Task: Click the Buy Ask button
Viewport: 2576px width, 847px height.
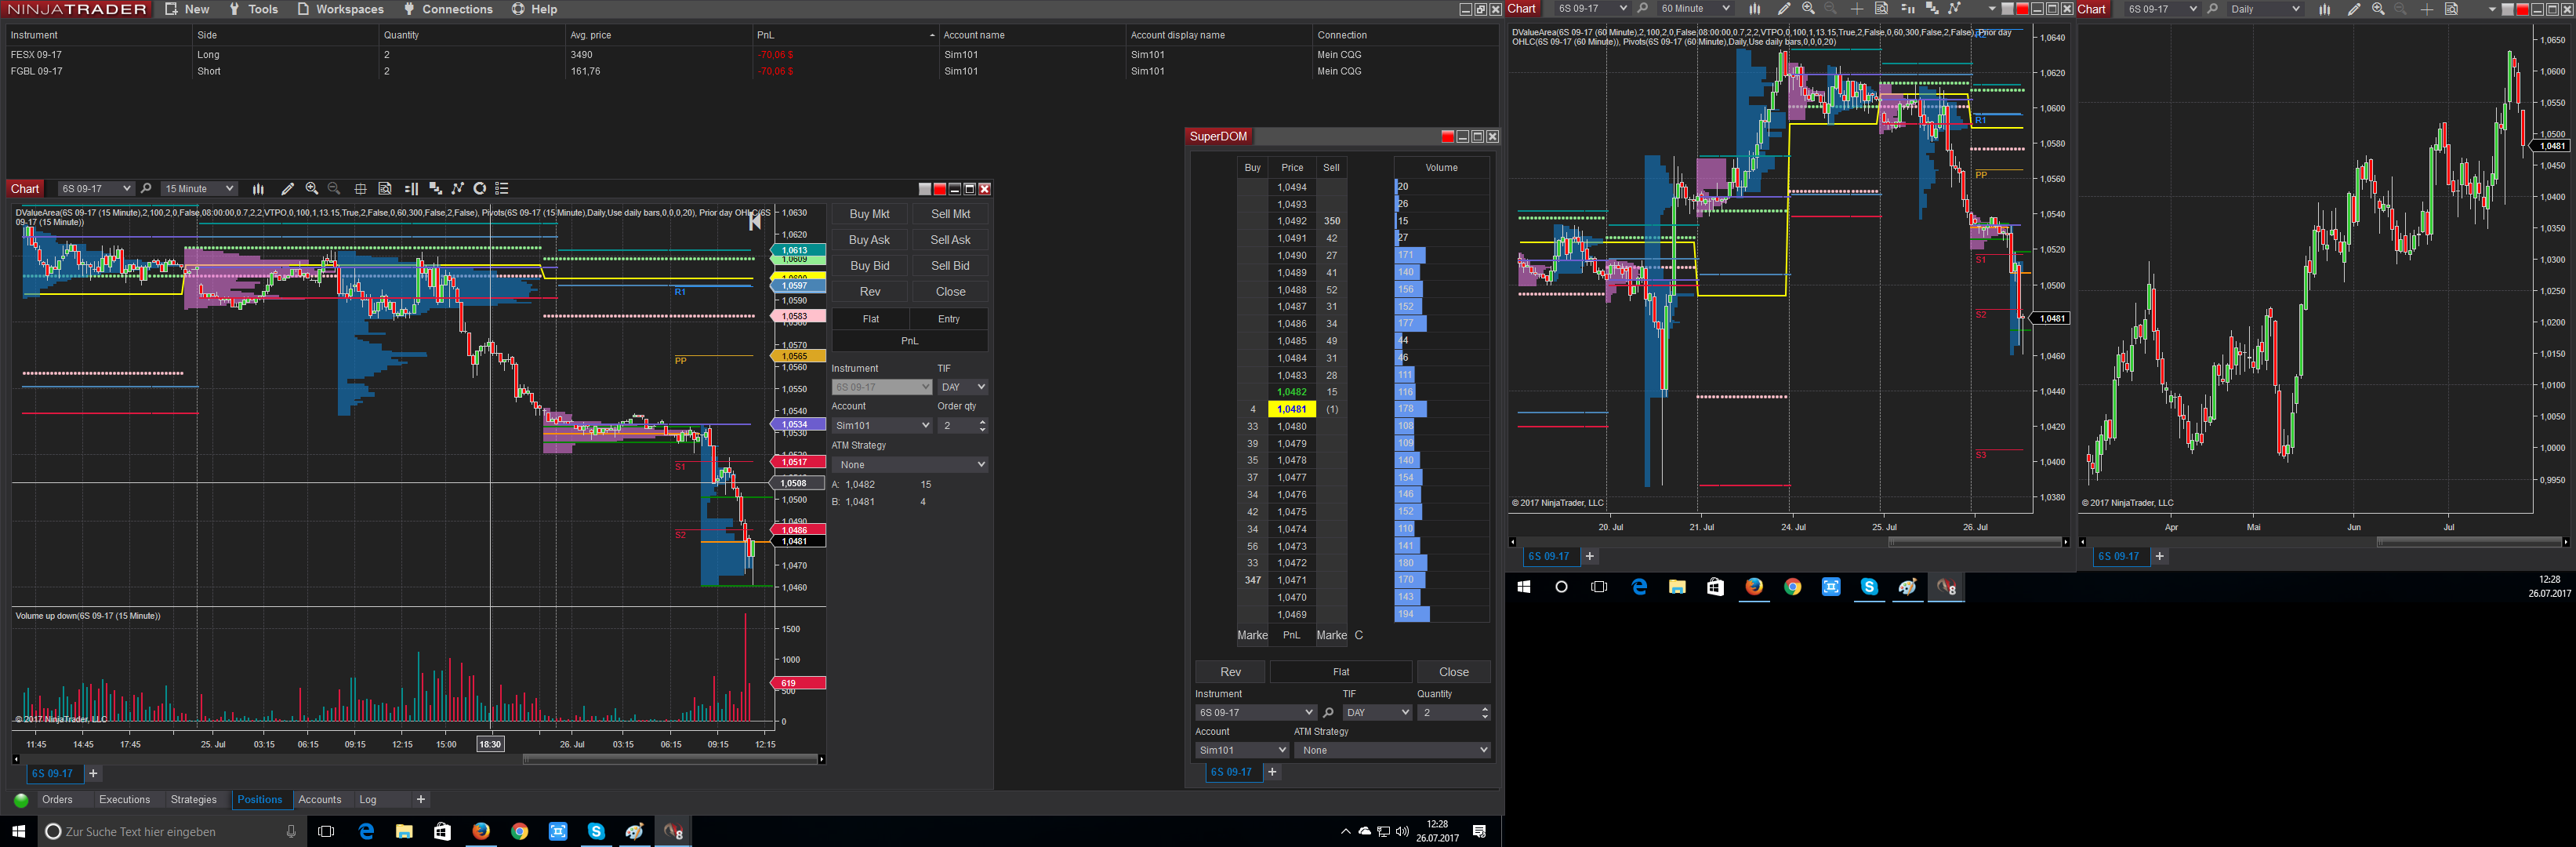Action: pos(869,240)
